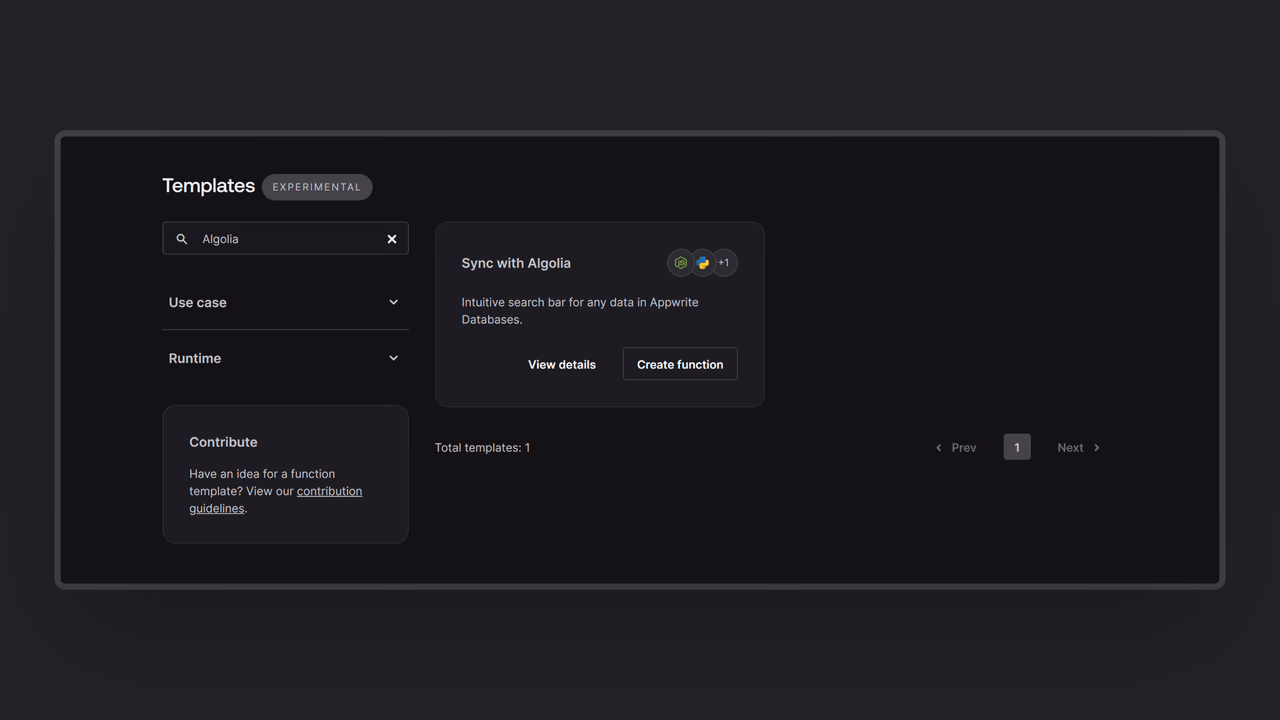
Task: Clear the Algolia search text
Action: tap(392, 239)
